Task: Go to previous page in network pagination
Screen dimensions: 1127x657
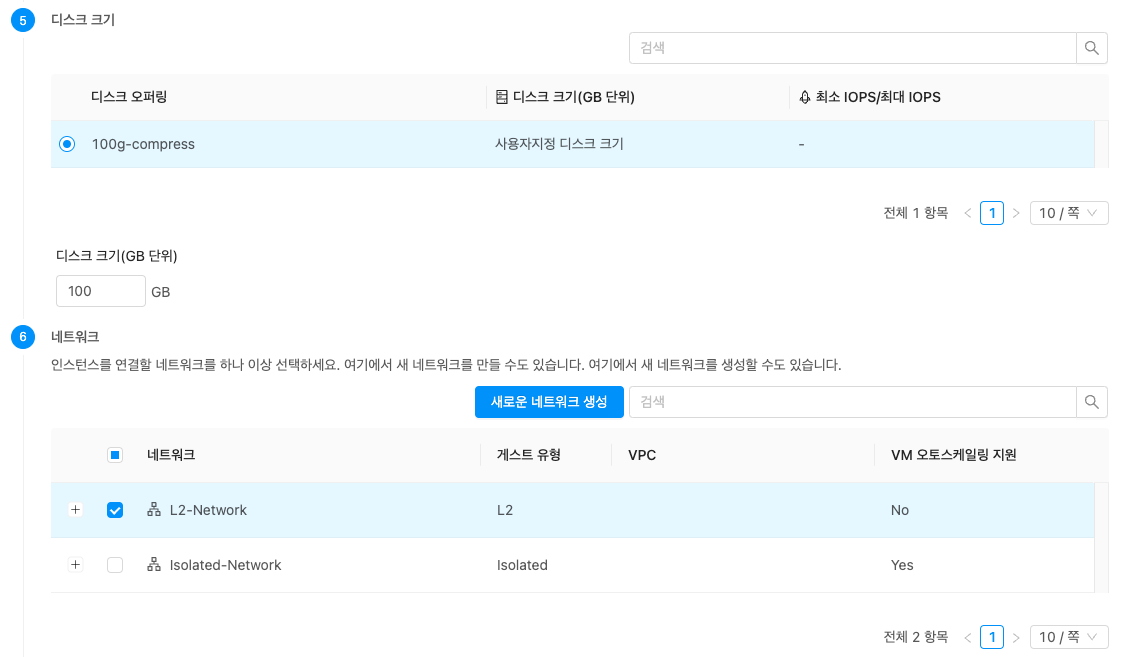Action: pos(967,637)
